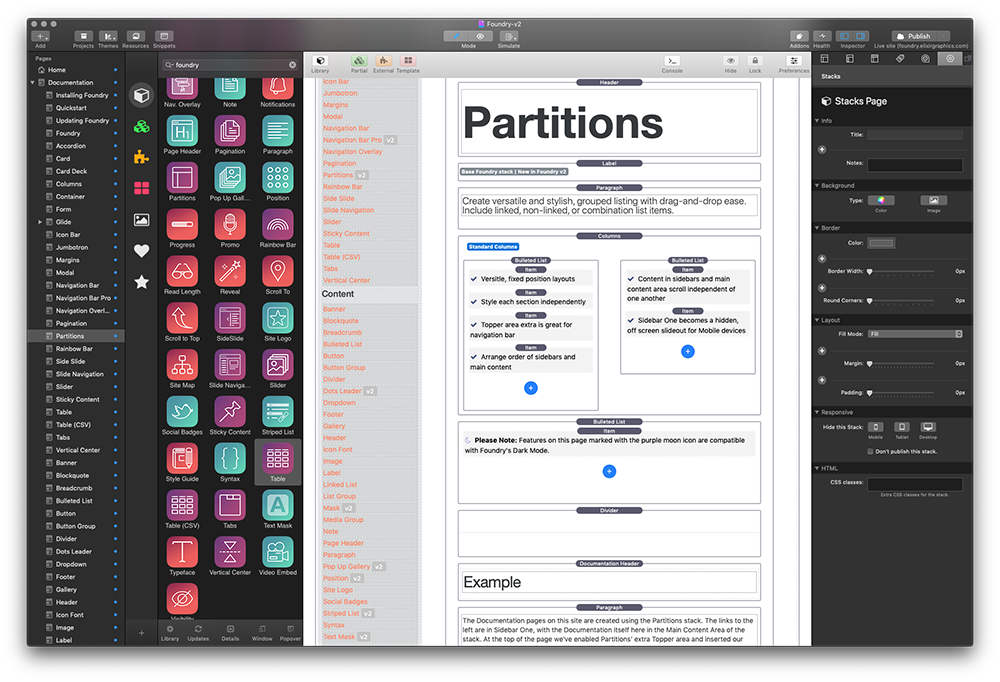Toggle Hide eye in the edit toolbar
Image resolution: width=1000 pixels, height=682 pixels.
point(730,61)
